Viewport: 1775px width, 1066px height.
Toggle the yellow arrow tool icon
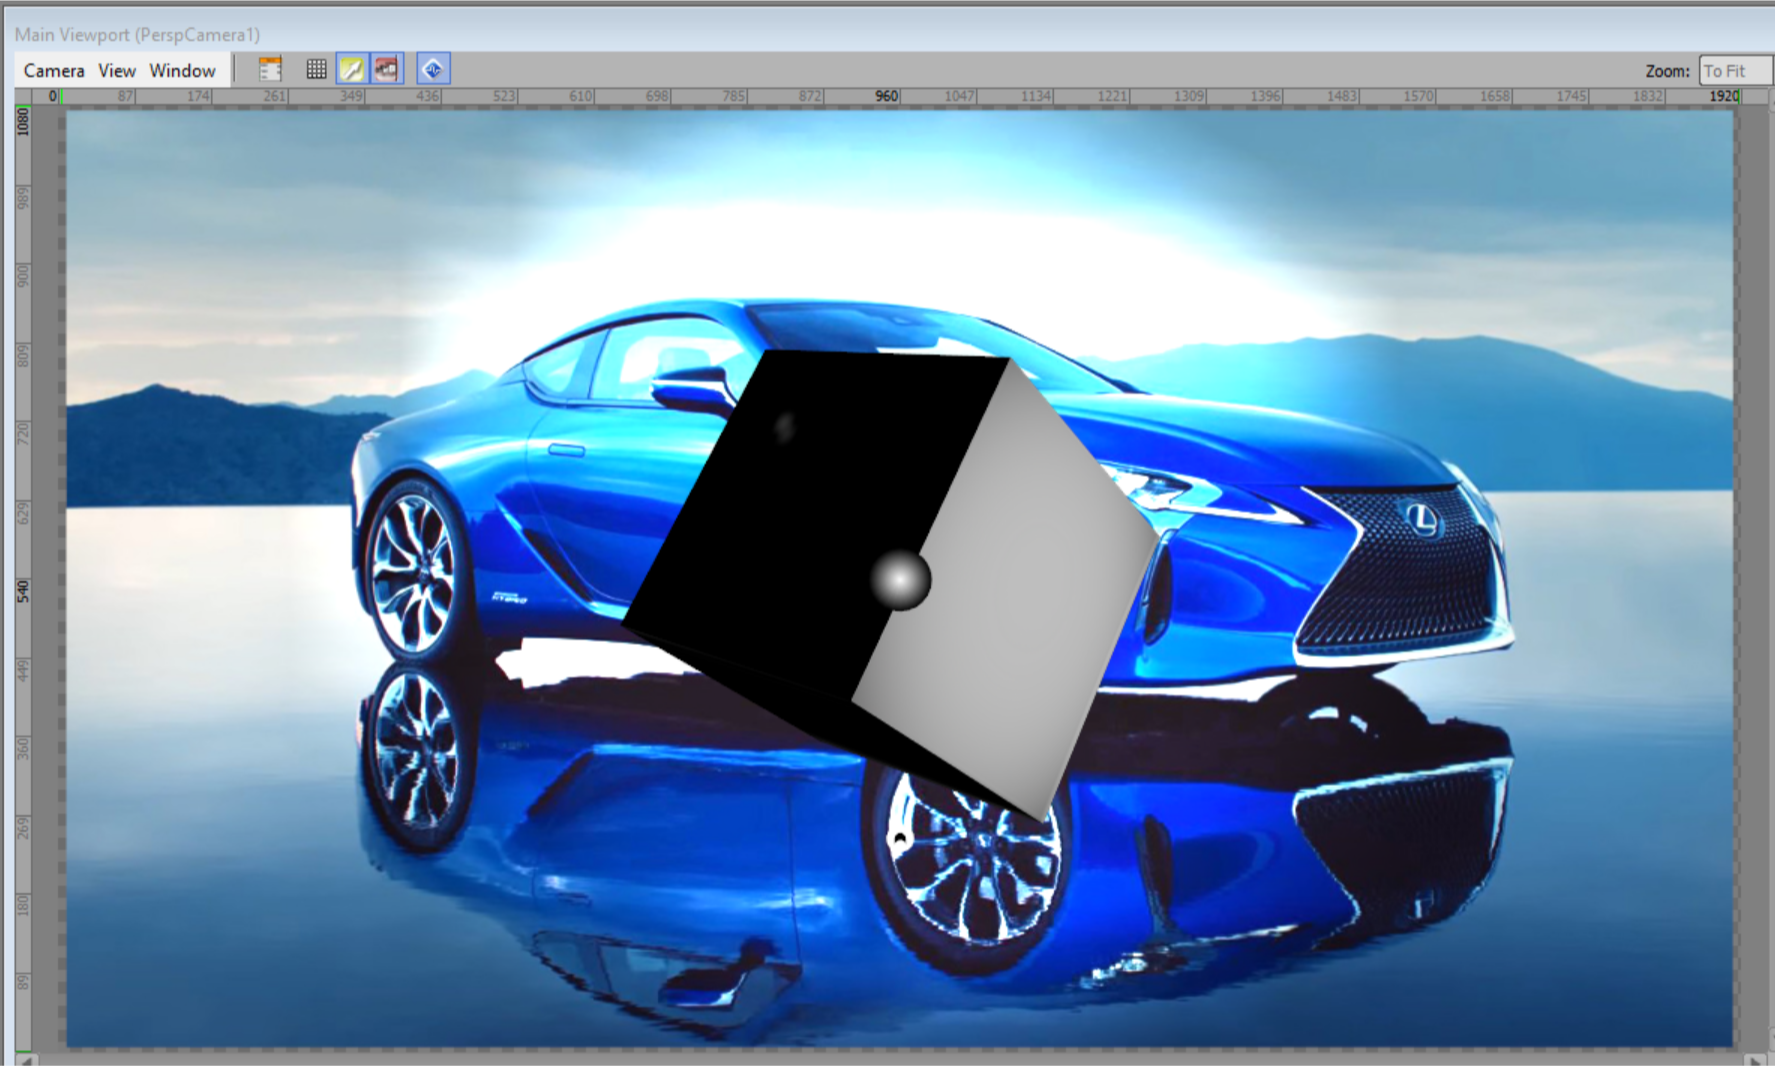tap(352, 69)
